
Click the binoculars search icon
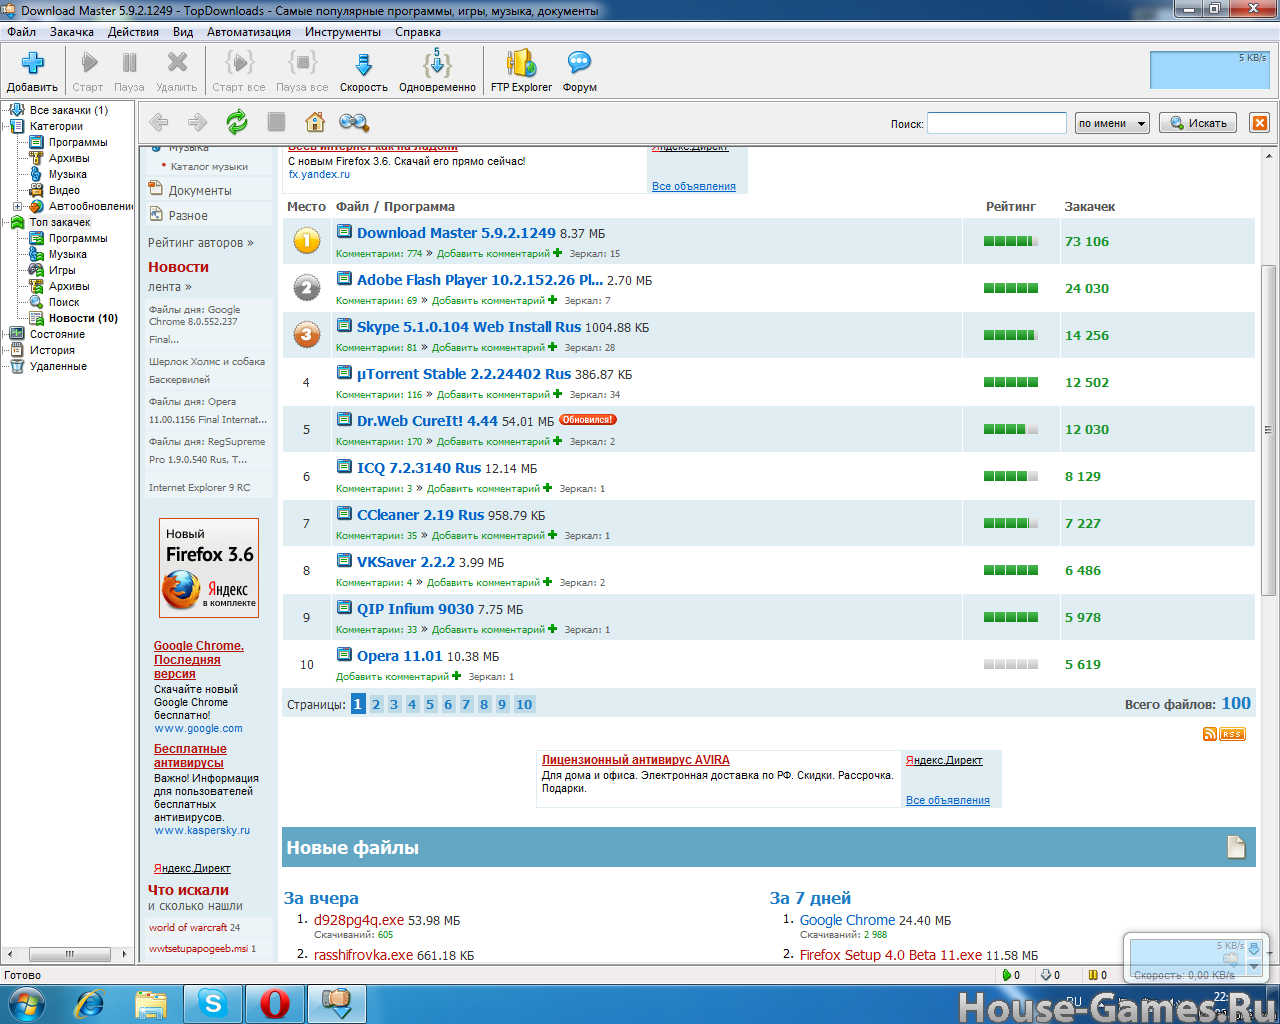click(x=354, y=122)
